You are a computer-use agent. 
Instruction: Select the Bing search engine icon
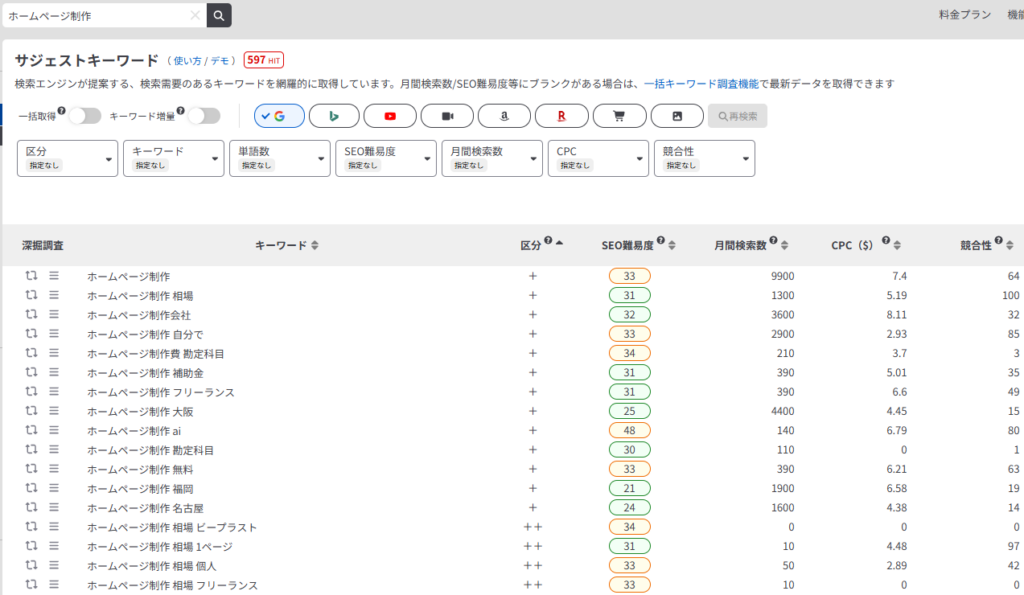[334, 116]
